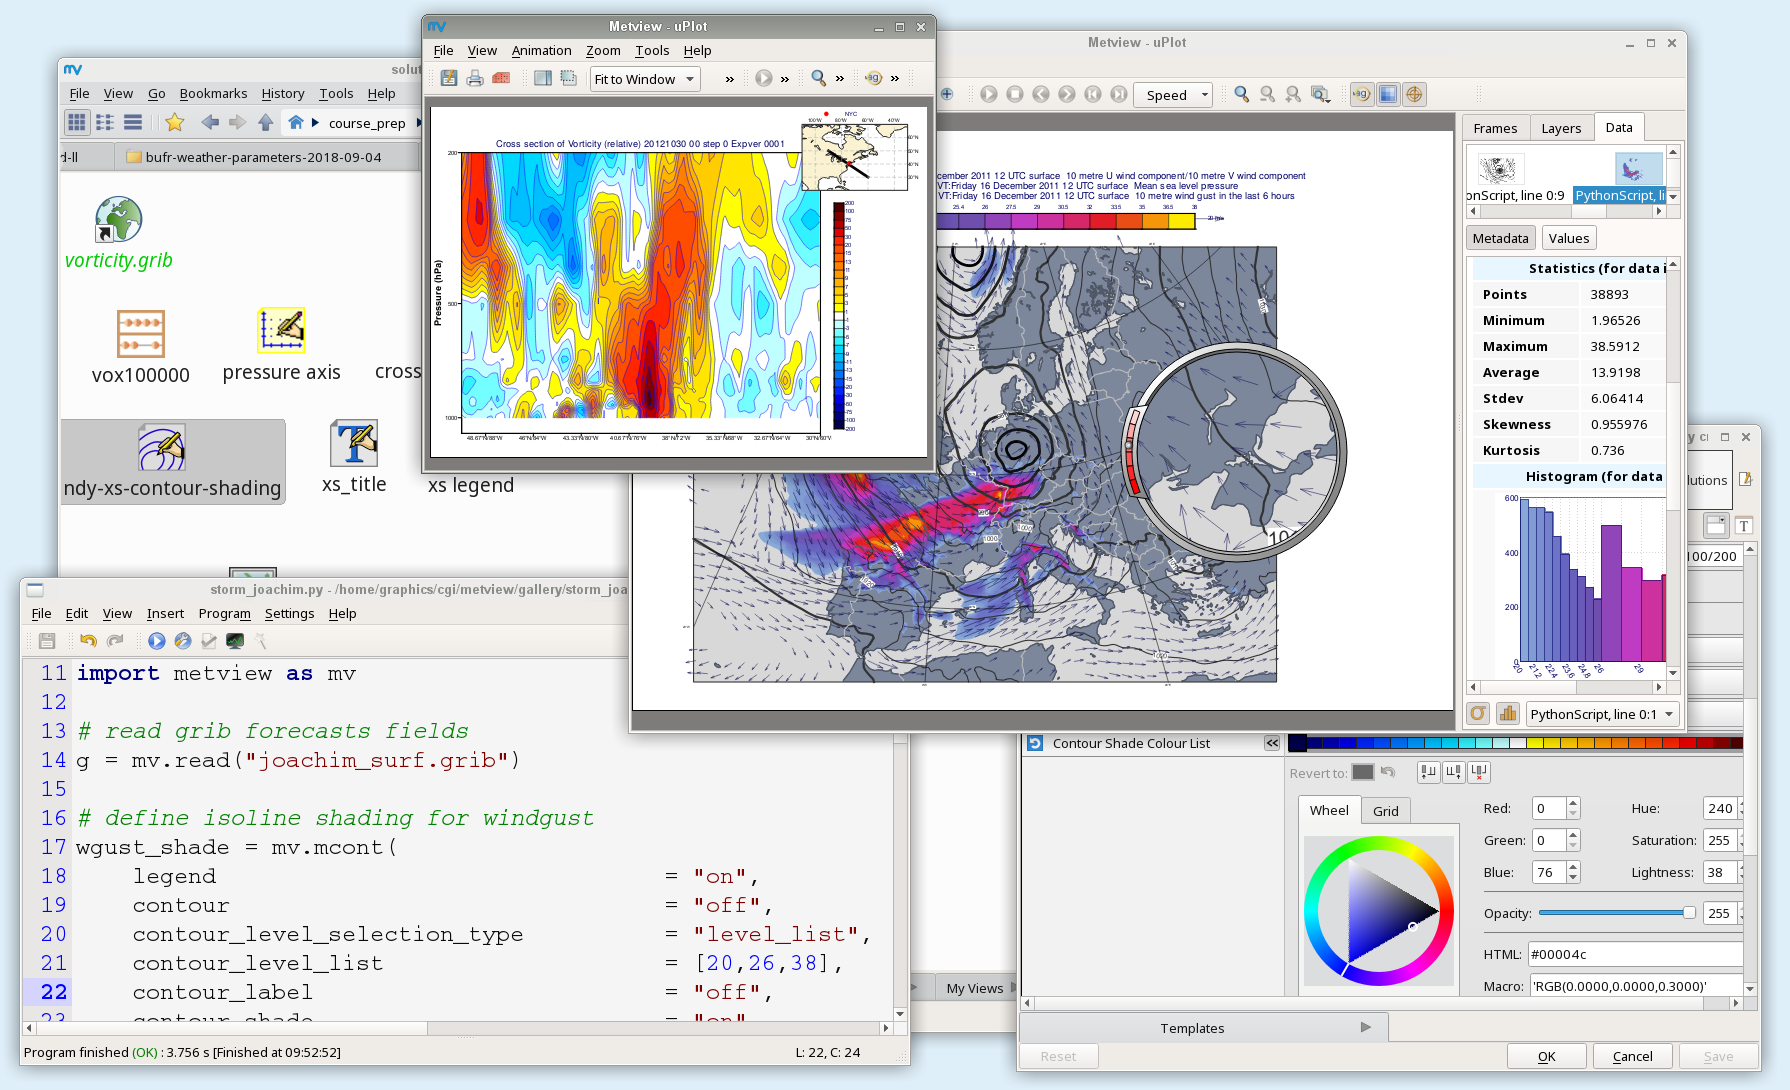
Task: Click OK in the colour editor
Action: click(x=1546, y=1056)
